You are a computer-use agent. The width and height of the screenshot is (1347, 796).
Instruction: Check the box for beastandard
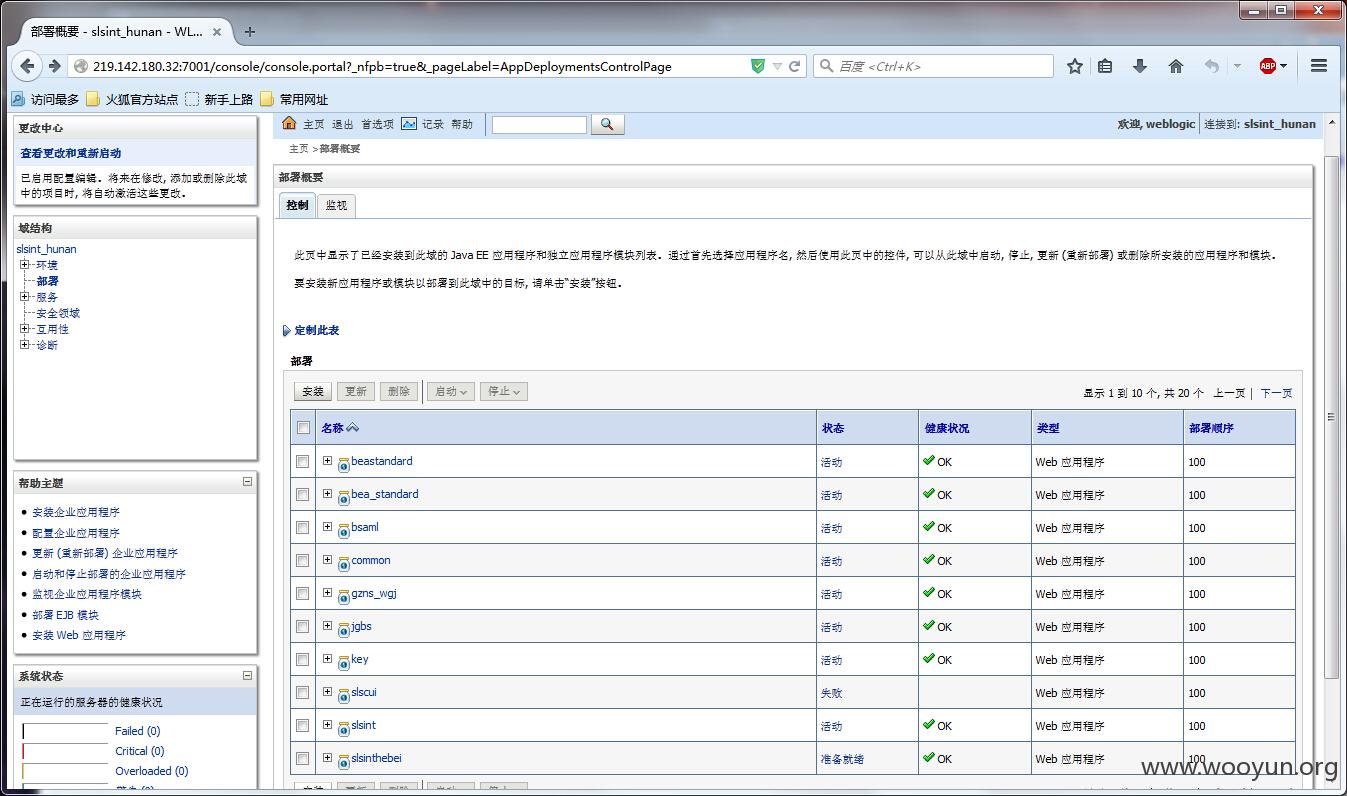pyautogui.click(x=303, y=462)
